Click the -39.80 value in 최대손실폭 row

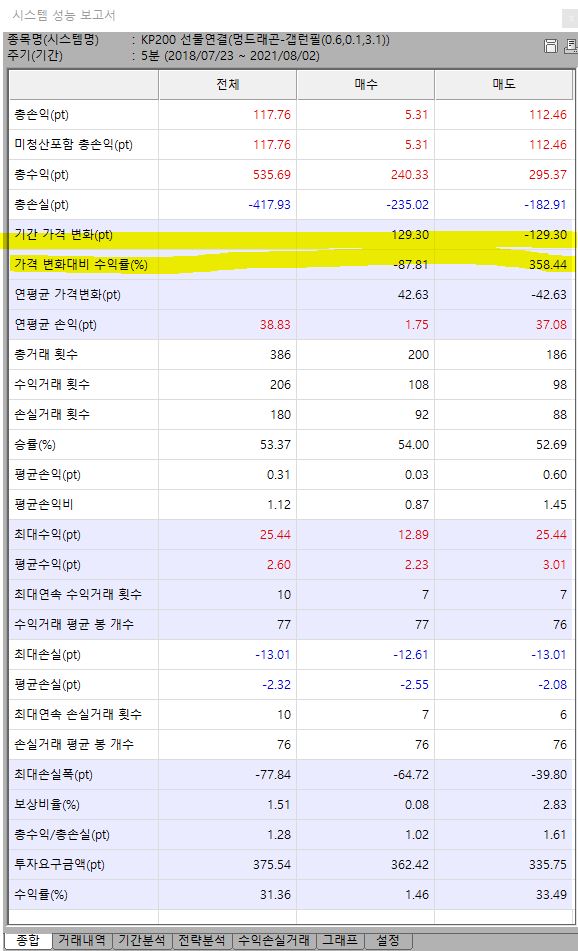coord(549,775)
